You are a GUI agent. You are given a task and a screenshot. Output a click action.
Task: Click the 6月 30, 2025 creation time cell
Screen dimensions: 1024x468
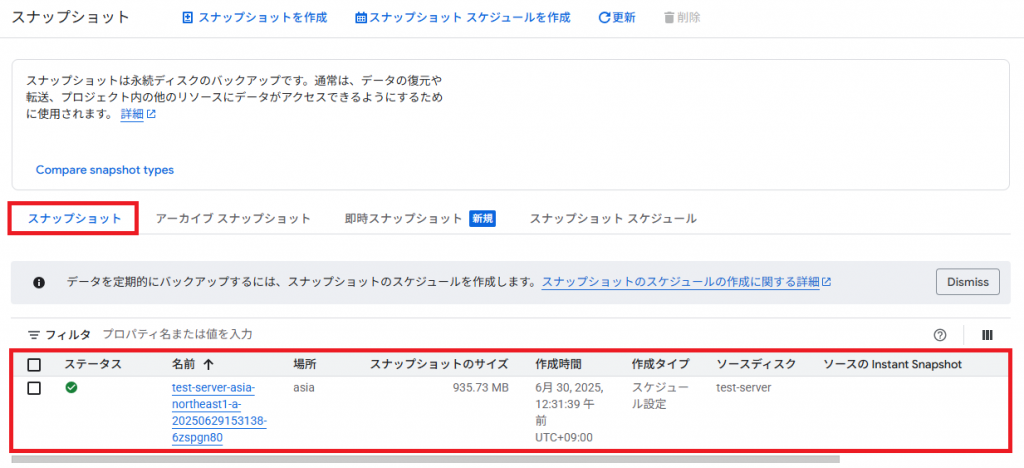(x=569, y=413)
